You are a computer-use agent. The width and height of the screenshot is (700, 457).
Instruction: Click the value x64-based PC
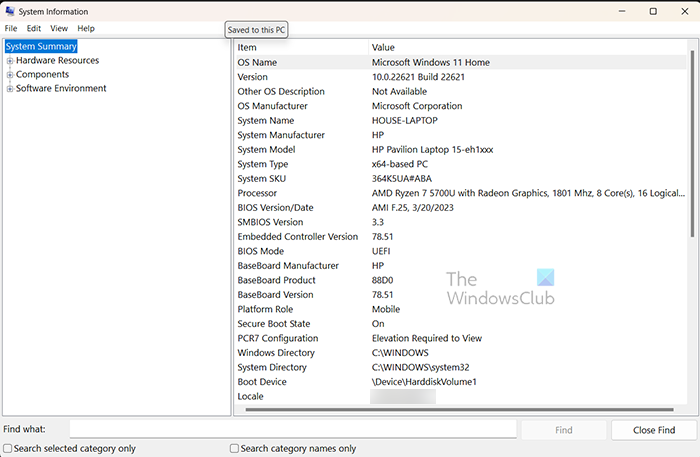coord(400,164)
